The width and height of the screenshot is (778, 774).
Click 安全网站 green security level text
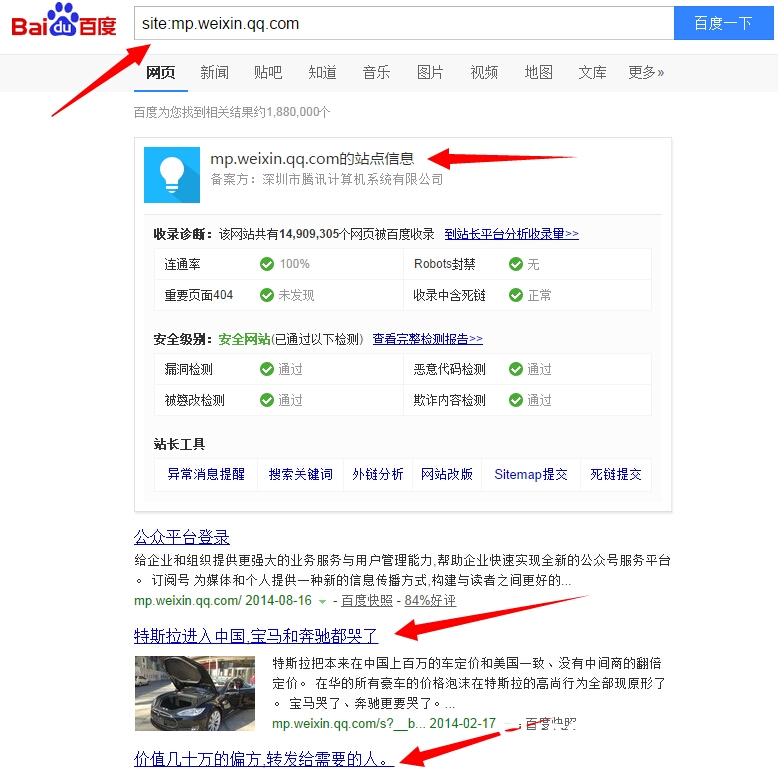244,339
